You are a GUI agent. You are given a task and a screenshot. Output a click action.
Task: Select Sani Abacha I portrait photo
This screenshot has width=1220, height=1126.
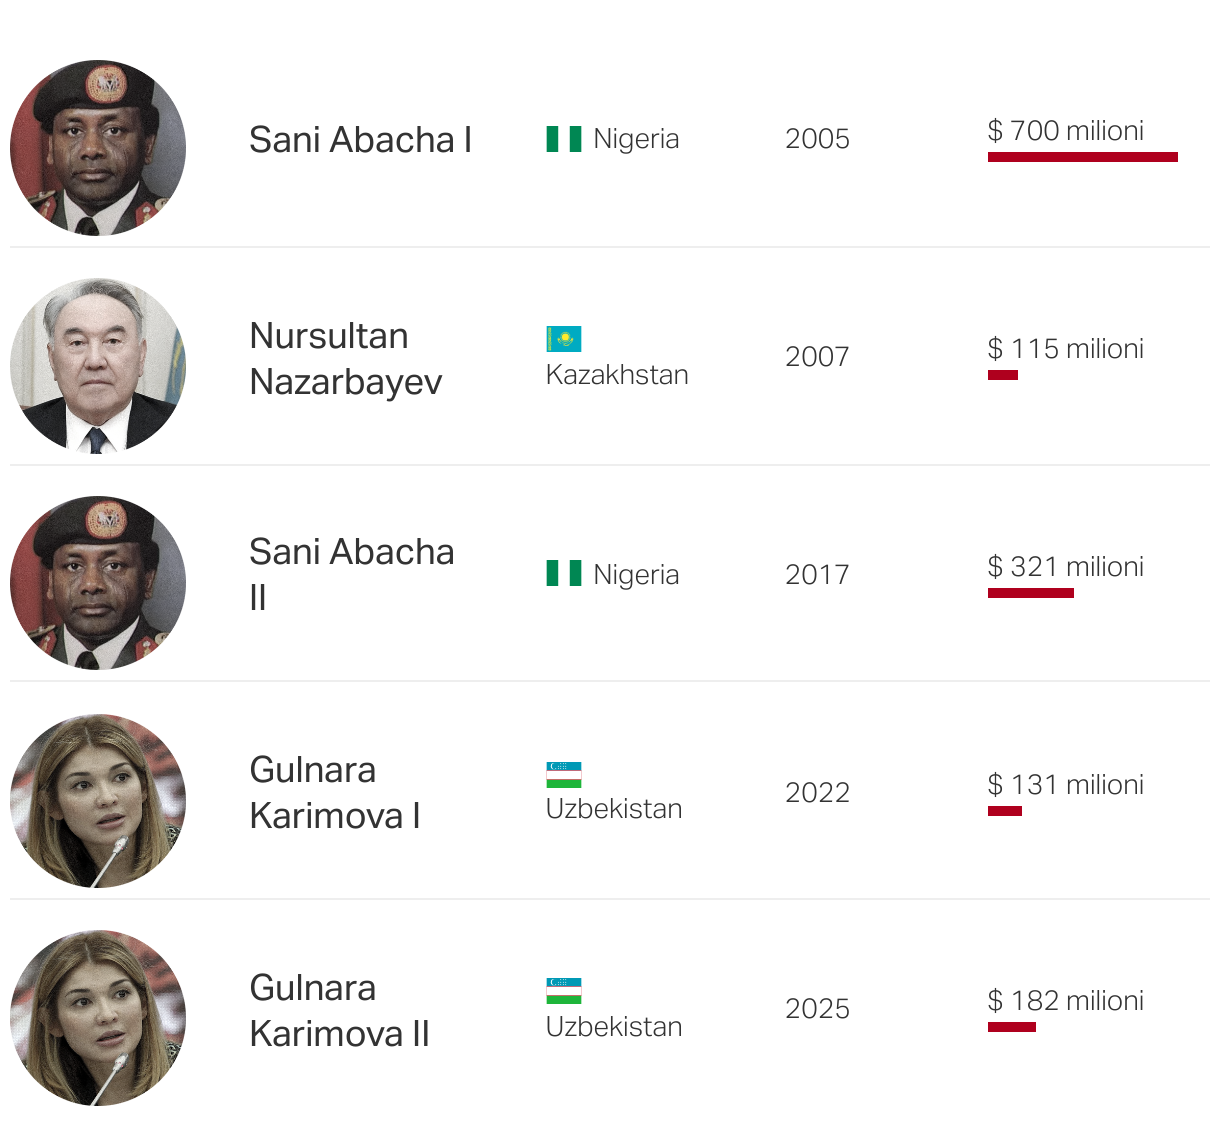(x=98, y=148)
